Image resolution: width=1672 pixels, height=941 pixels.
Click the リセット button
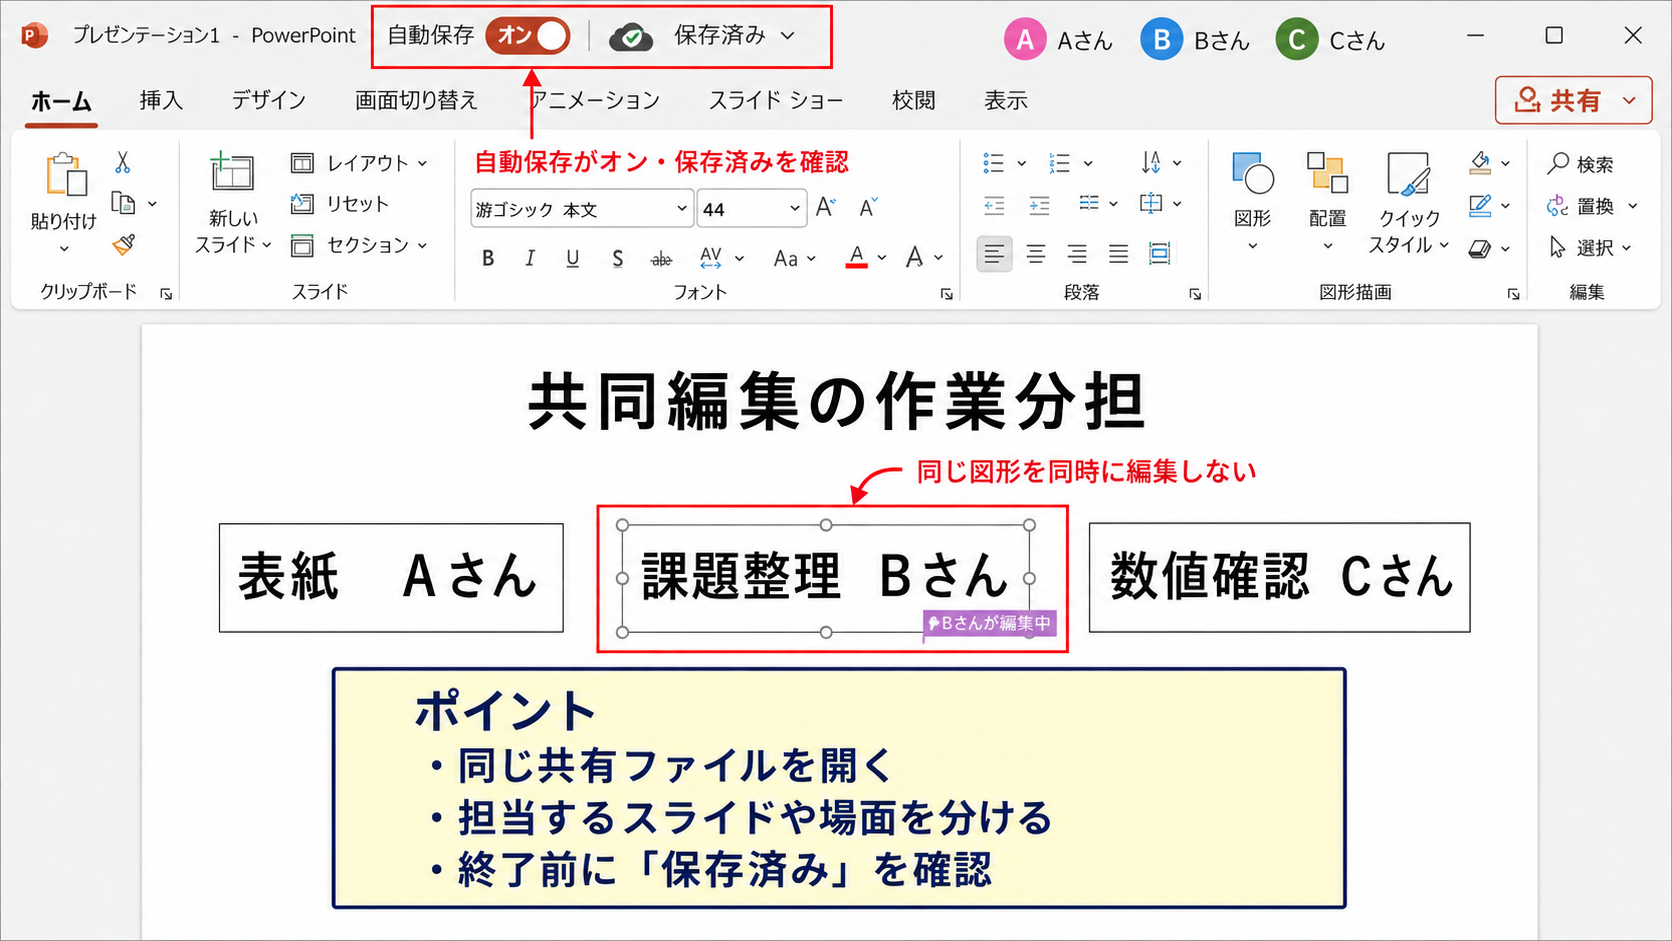tap(340, 204)
